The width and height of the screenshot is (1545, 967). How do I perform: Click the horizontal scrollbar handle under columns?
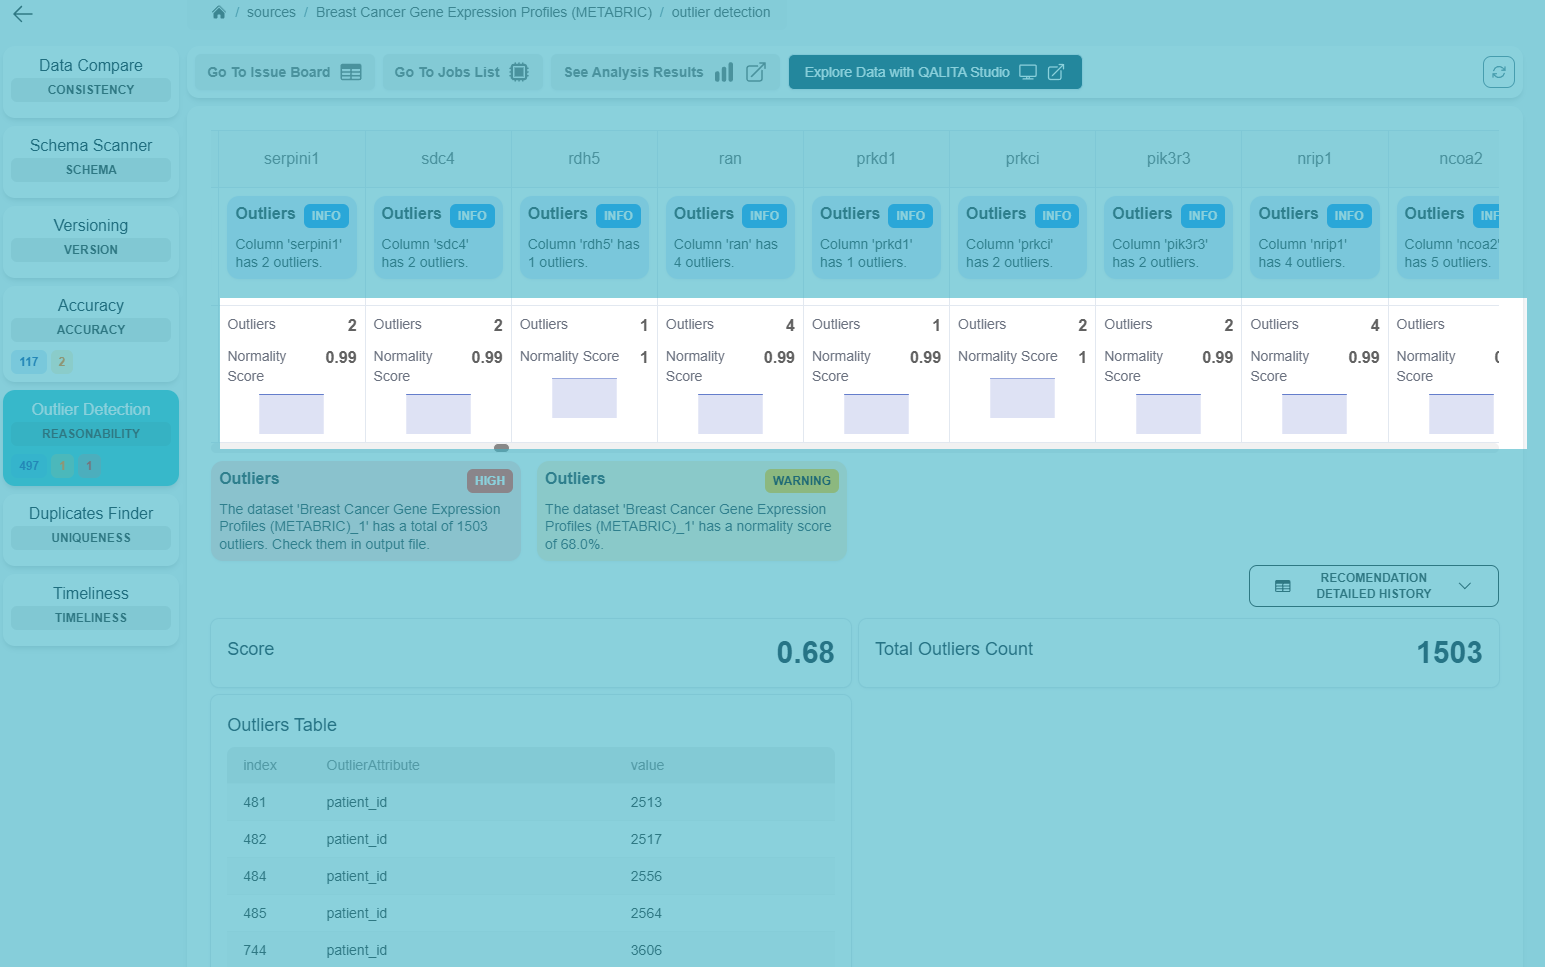(x=501, y=448)
